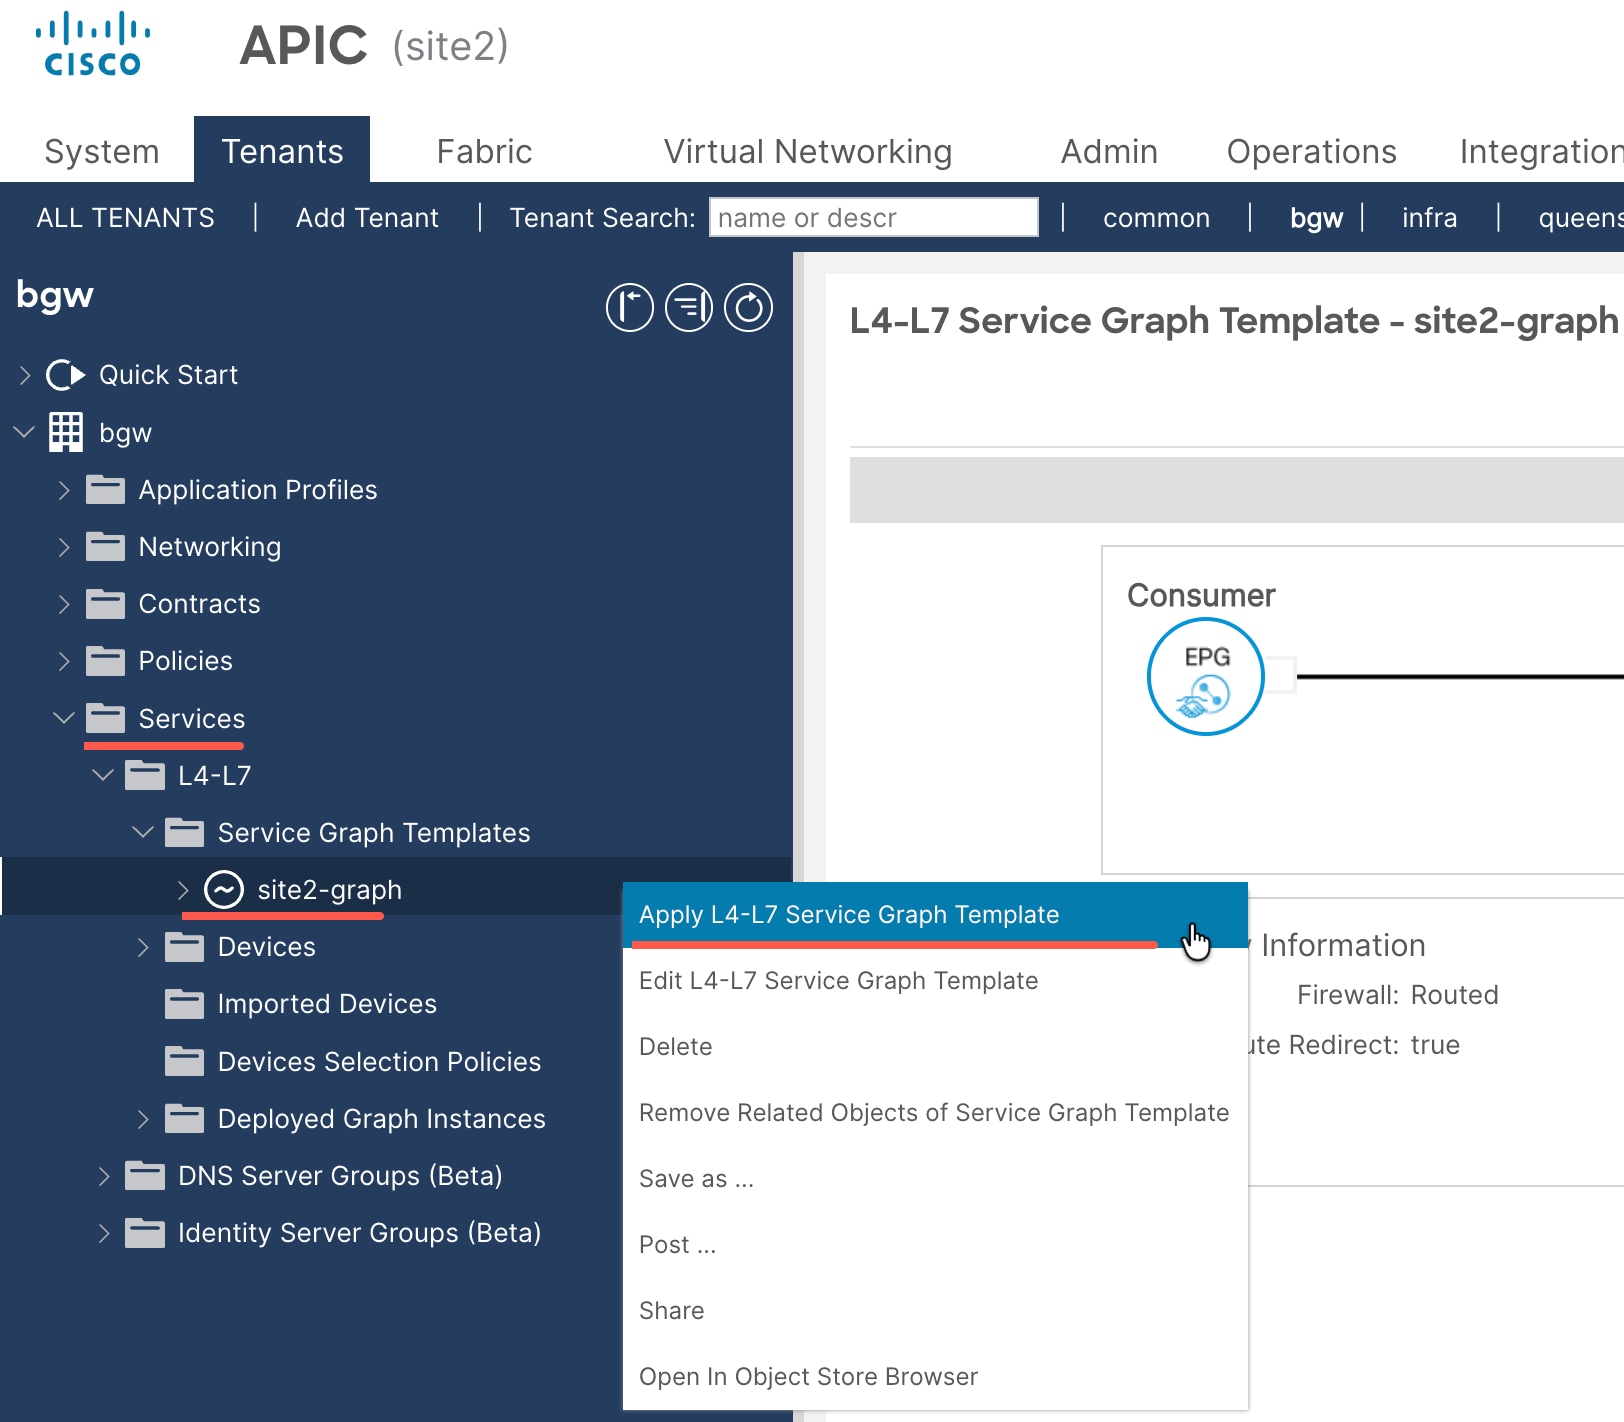The width and height of the screenshot is (1624, 1422).
Task: Collapse Service Graph Templates node
Action: (143, 832)
